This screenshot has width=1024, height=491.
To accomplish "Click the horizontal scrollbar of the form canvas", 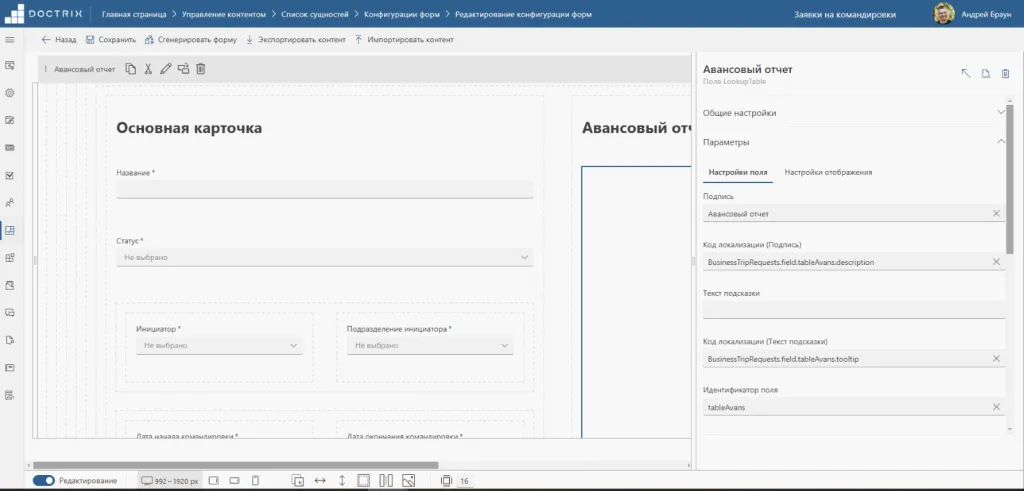I will (x=236, y=465).
